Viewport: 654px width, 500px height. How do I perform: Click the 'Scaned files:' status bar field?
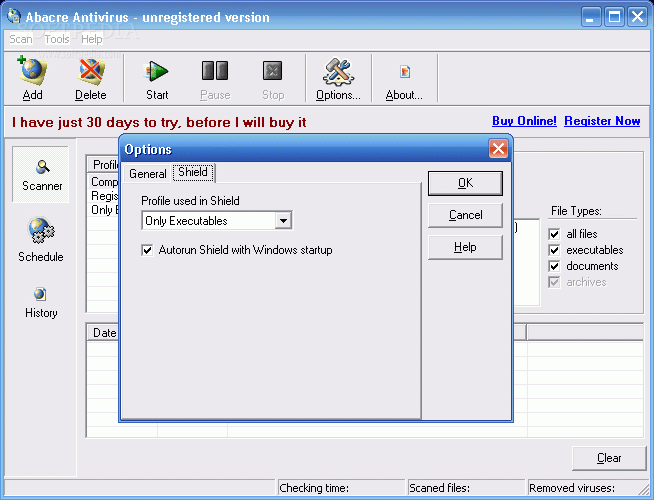tap(466, 488)
